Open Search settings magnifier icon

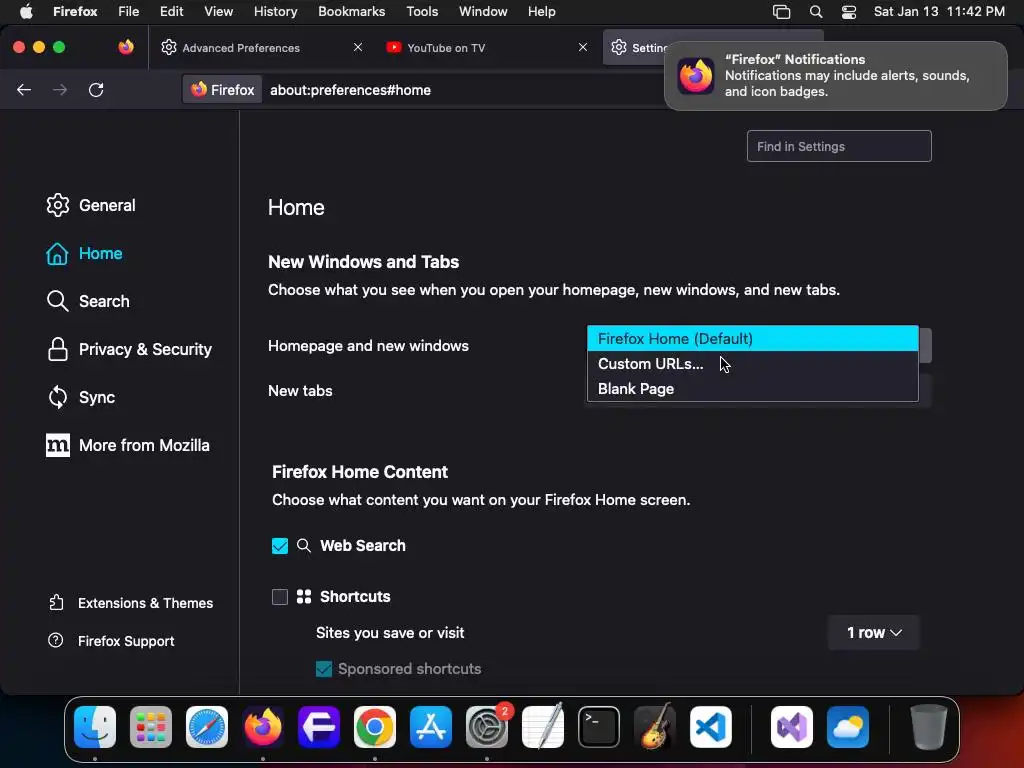57,301
